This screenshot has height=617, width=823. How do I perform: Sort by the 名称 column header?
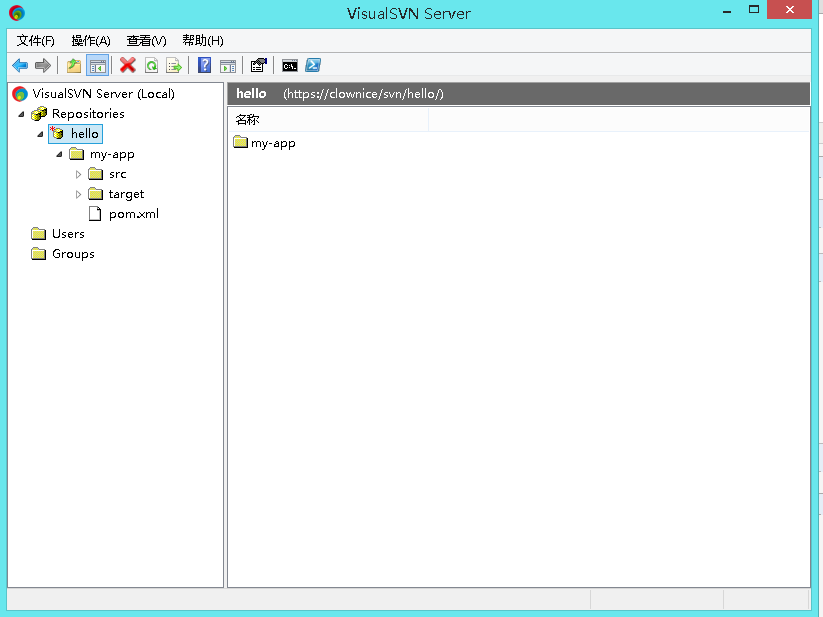246,119
